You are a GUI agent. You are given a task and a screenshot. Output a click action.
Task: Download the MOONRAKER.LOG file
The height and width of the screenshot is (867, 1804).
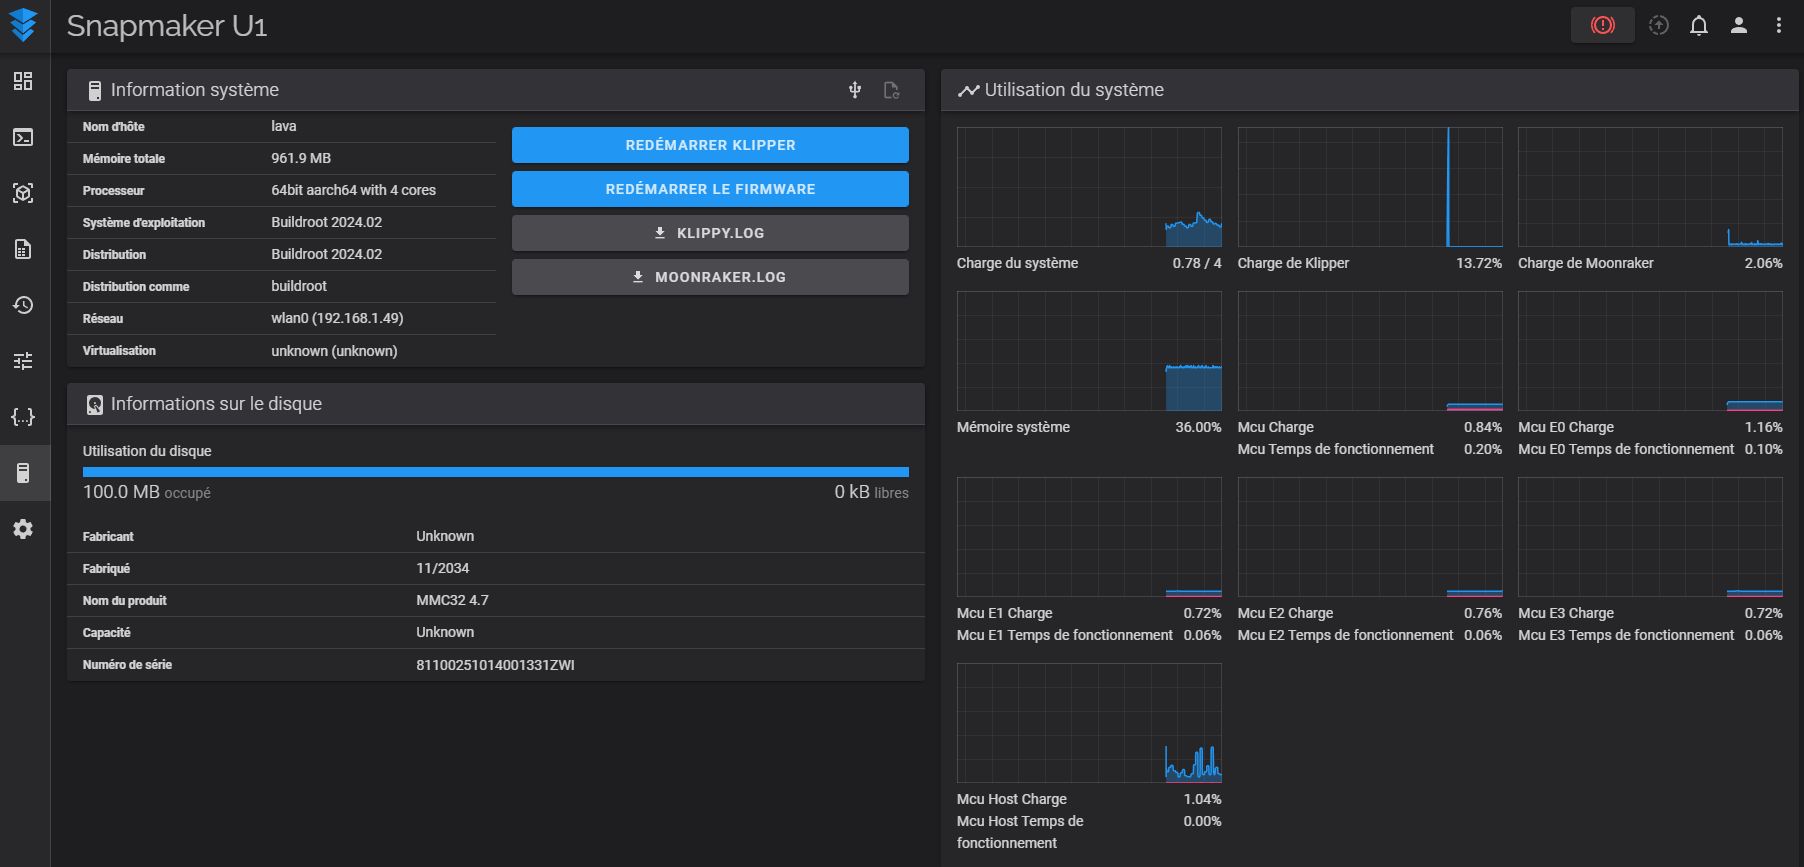pos(710,277)
